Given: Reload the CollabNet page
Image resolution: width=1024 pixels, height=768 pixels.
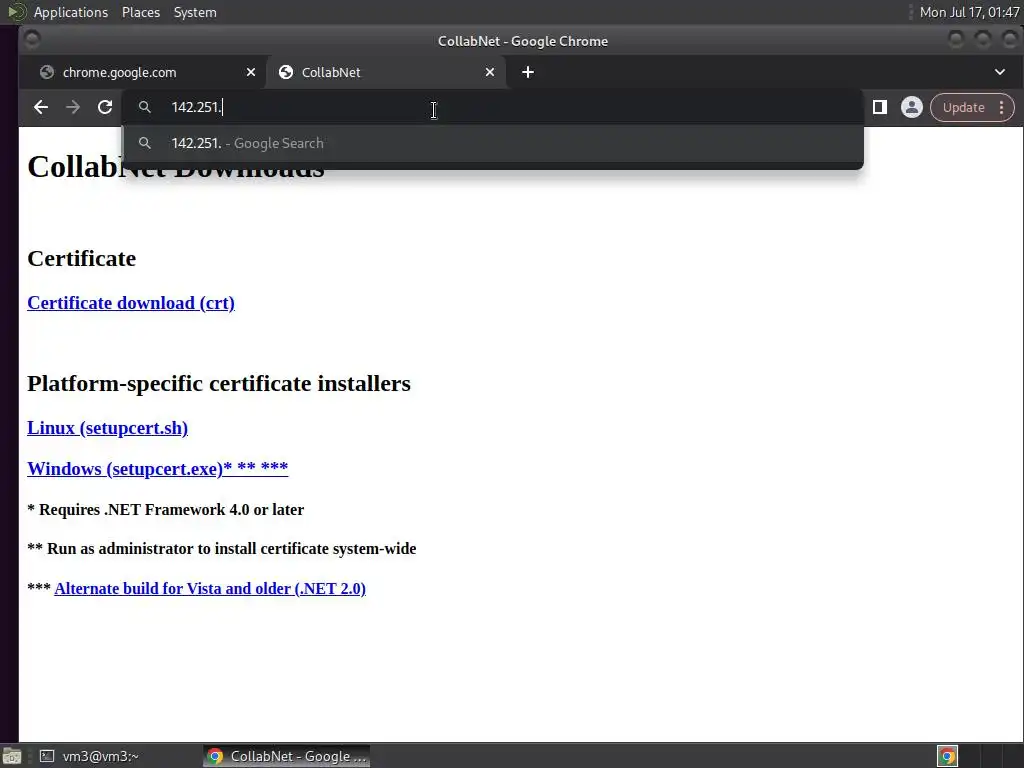Looking at the screenshot, I should click(x=104, y=107).
